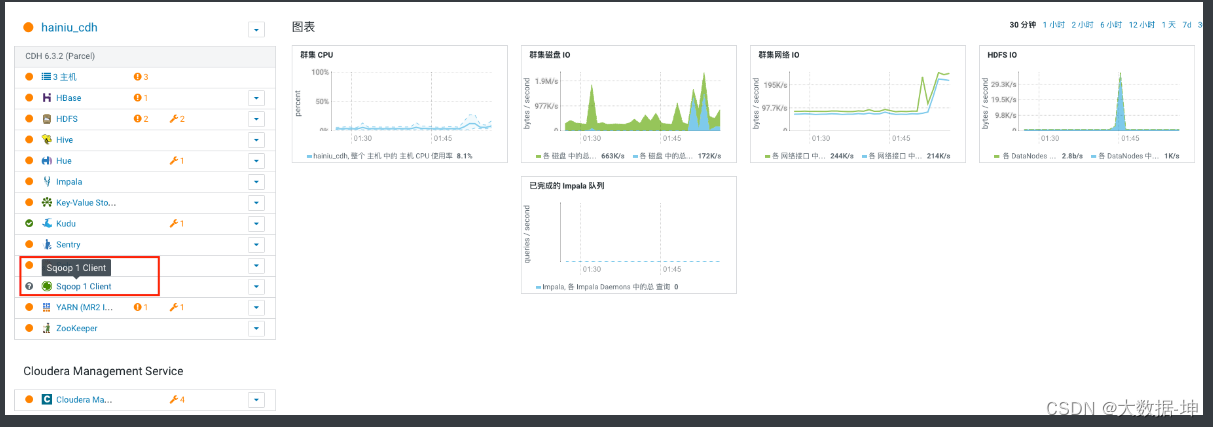Click the Sentry service icon
Viewport: 1213px width, 427px height.
[47, 245]
